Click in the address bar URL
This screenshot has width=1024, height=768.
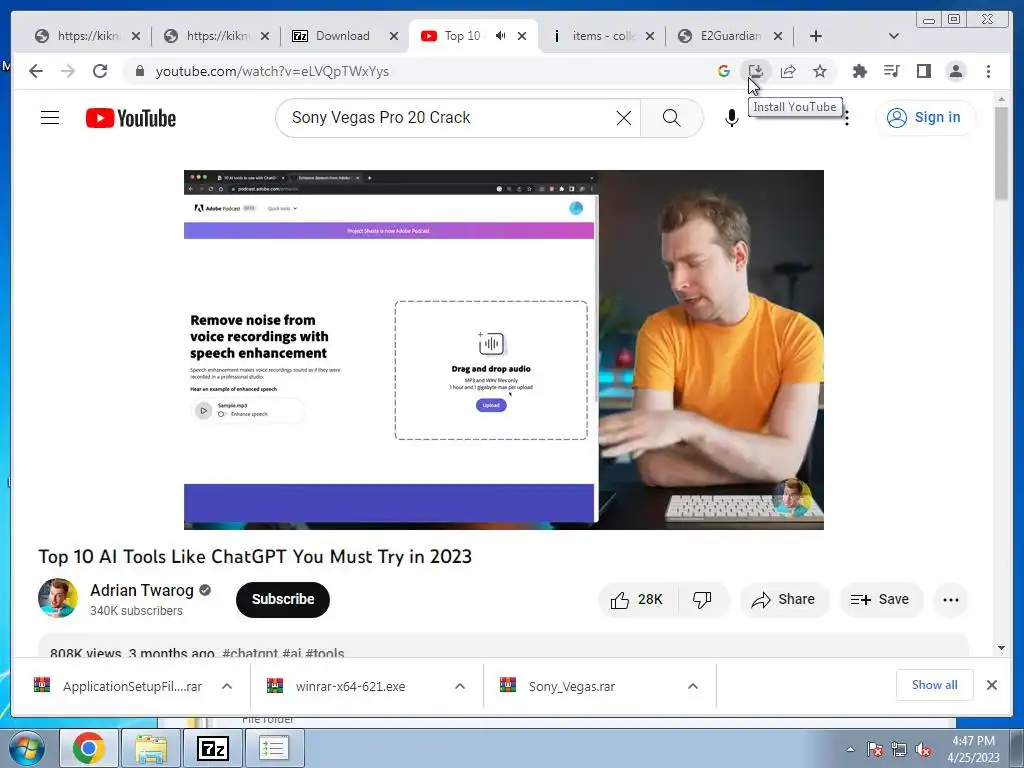[x=272, y=71]
